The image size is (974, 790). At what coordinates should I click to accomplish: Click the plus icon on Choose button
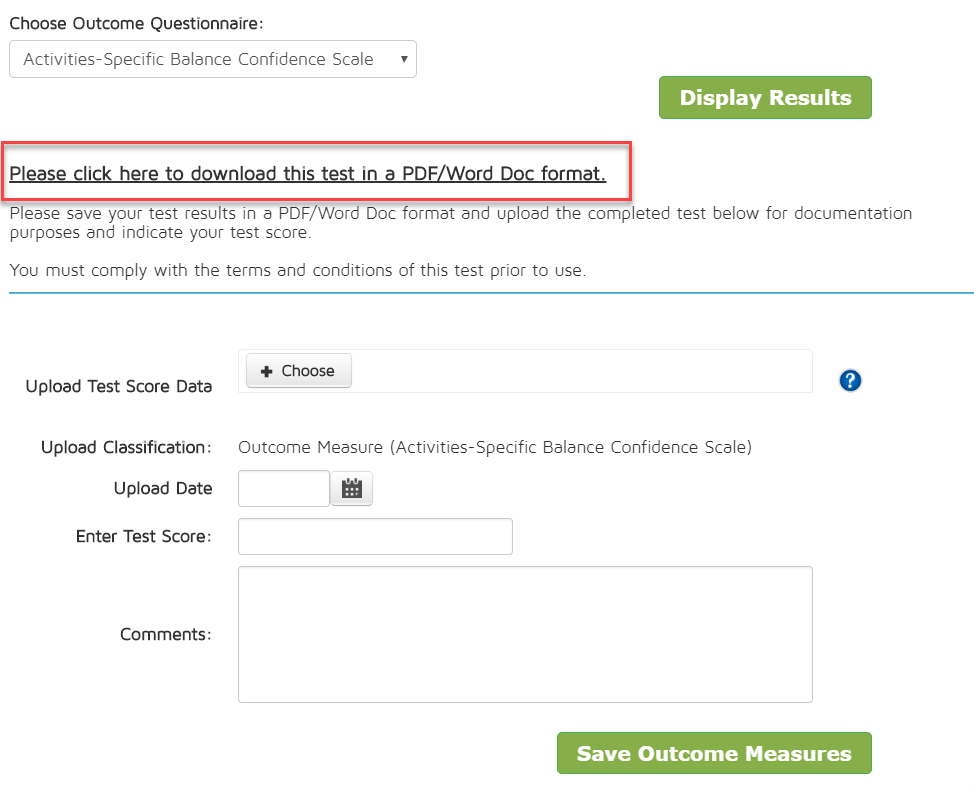[267, 371]
